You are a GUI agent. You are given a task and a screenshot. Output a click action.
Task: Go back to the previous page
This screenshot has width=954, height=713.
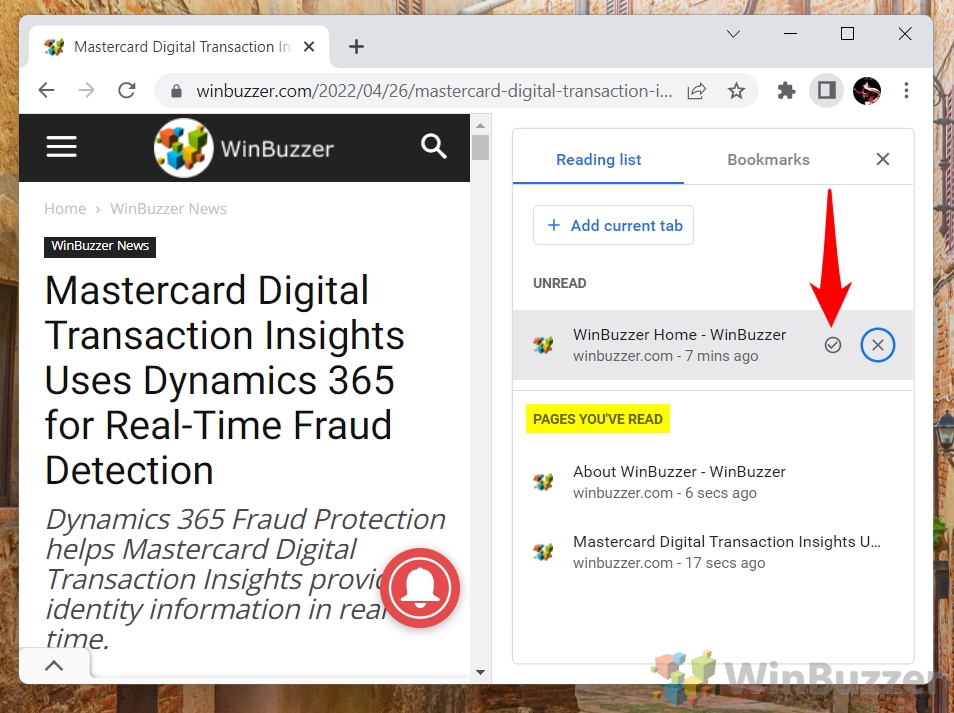(46, 91)
